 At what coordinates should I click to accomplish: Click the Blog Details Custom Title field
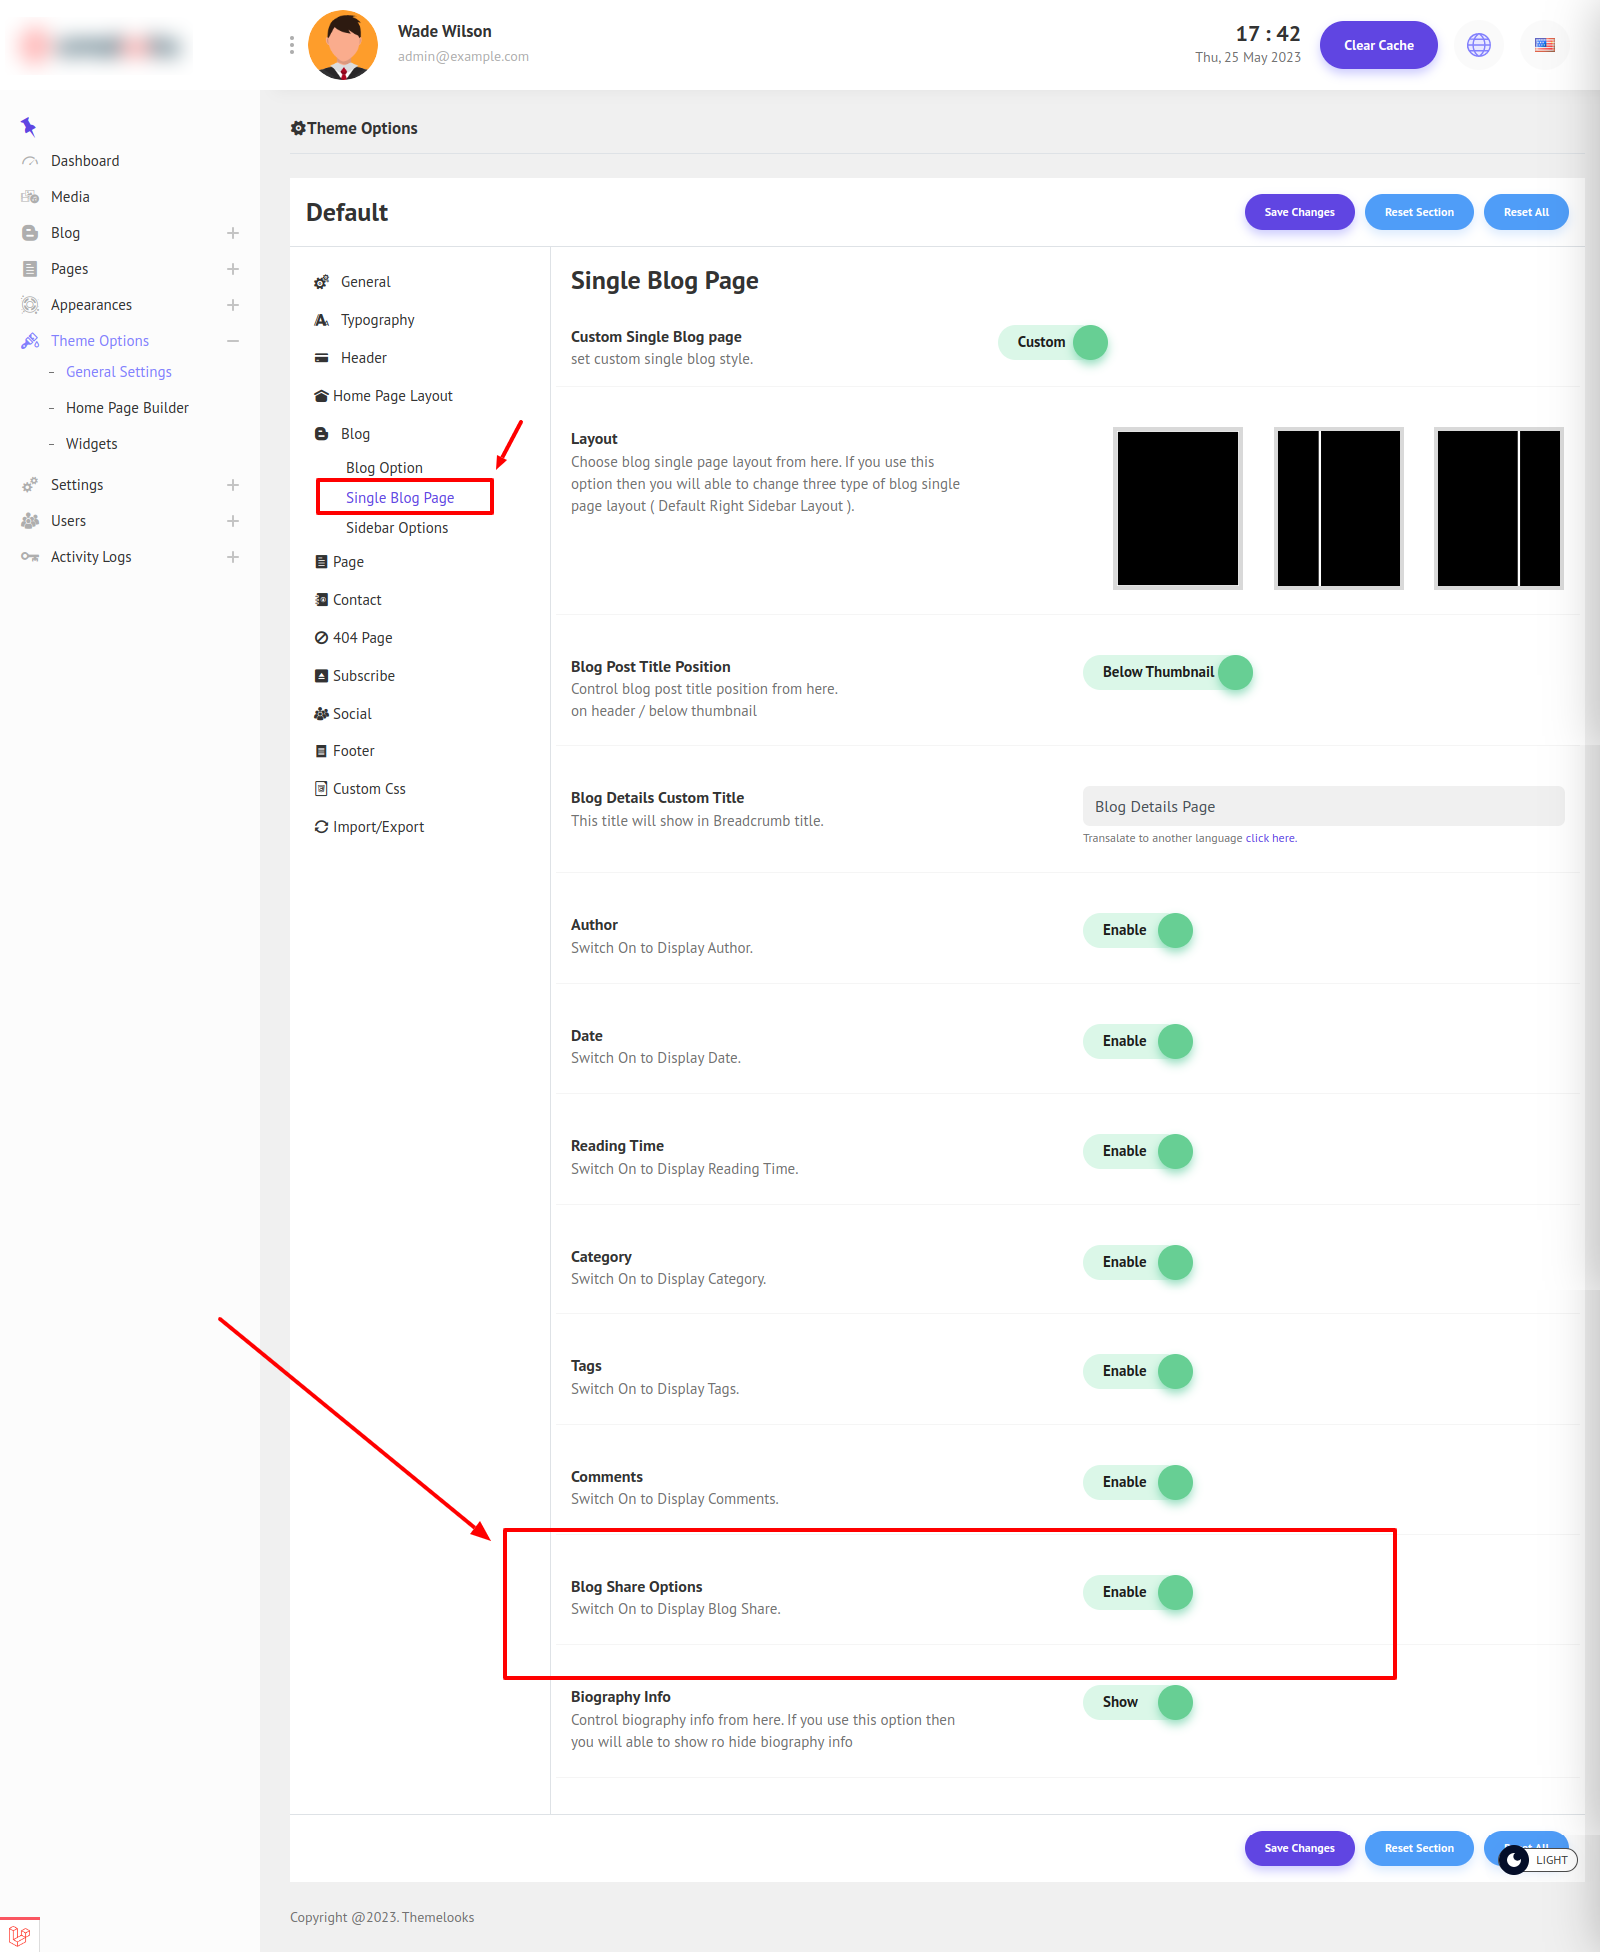1323,806
